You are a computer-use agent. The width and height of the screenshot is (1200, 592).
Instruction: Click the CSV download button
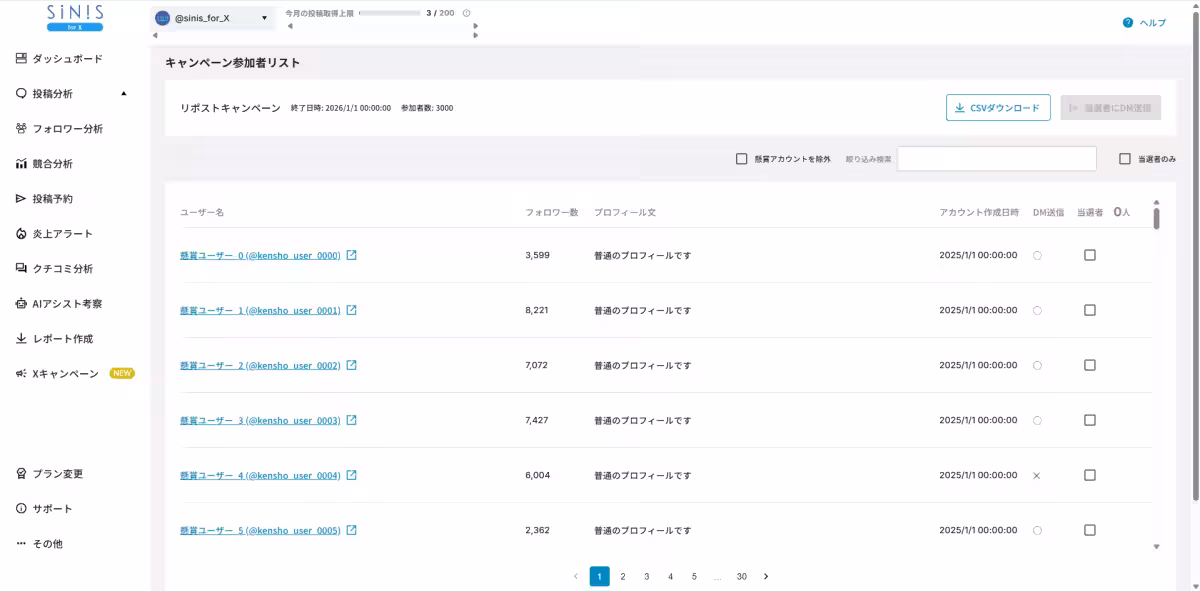(997, 108)
